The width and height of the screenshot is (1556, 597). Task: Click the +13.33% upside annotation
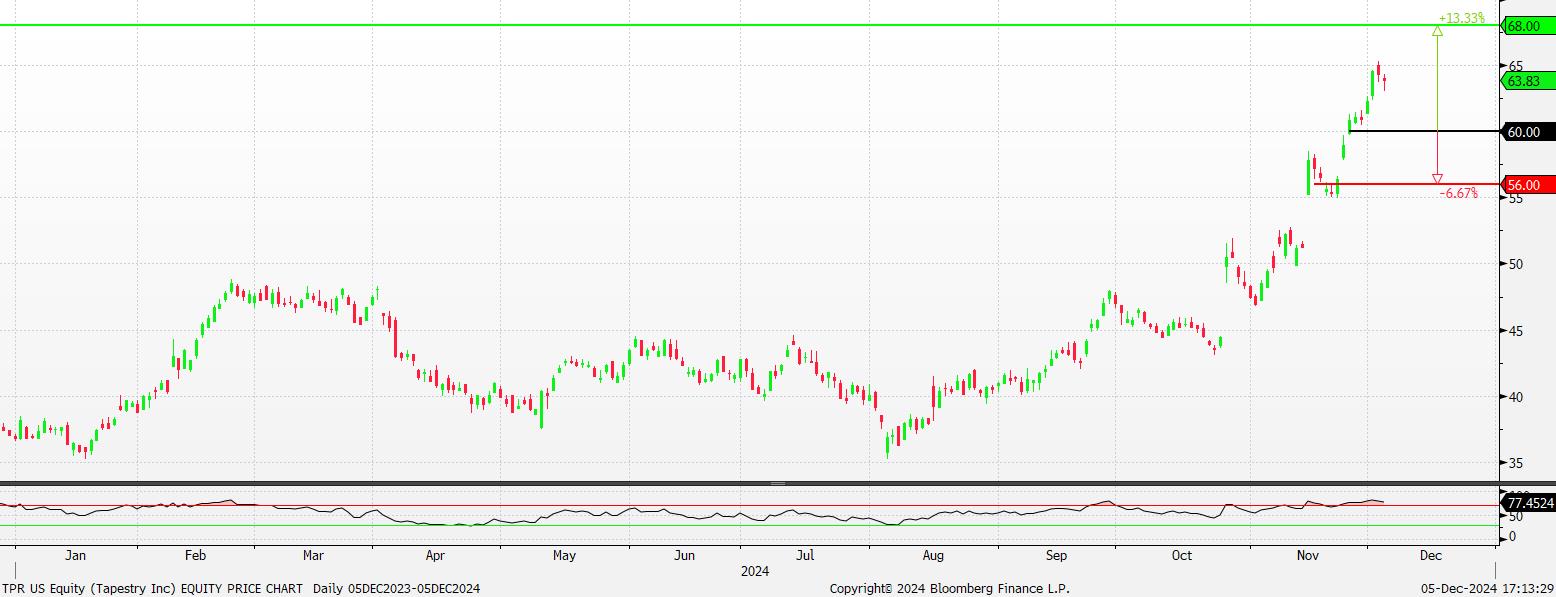click(x=1461, y=17)
